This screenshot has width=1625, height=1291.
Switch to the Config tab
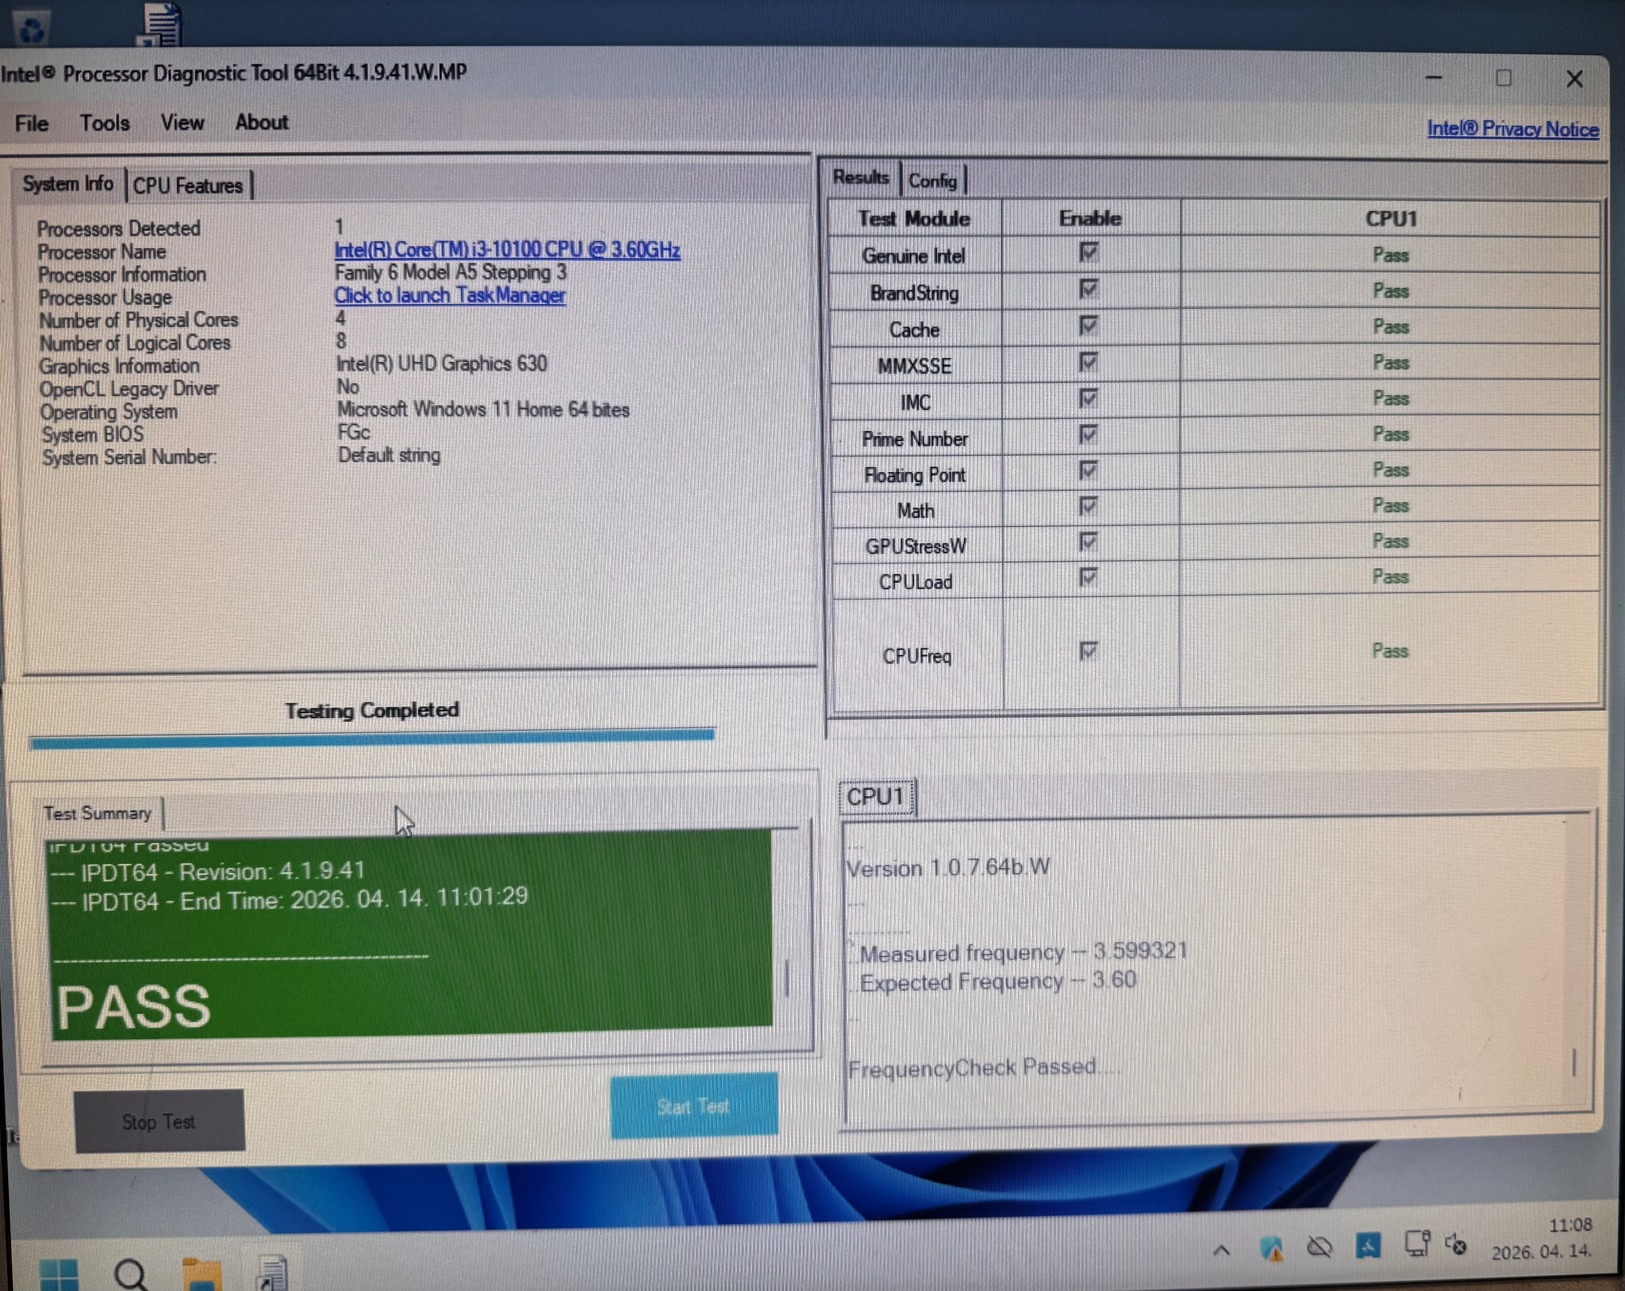[932, 180]
